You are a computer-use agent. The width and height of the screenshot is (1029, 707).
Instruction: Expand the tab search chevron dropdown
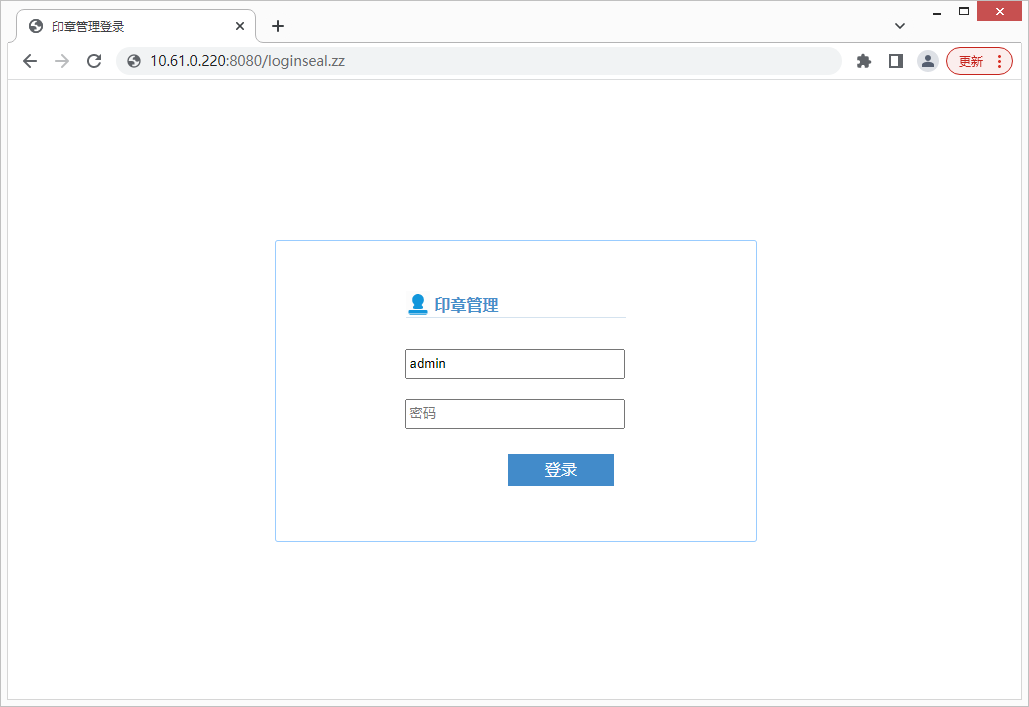[x=900, y=26]
